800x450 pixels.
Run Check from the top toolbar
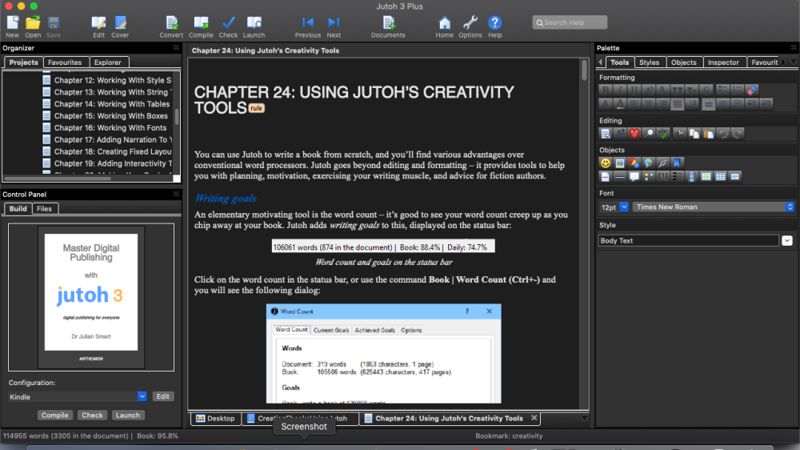(228, 27)
